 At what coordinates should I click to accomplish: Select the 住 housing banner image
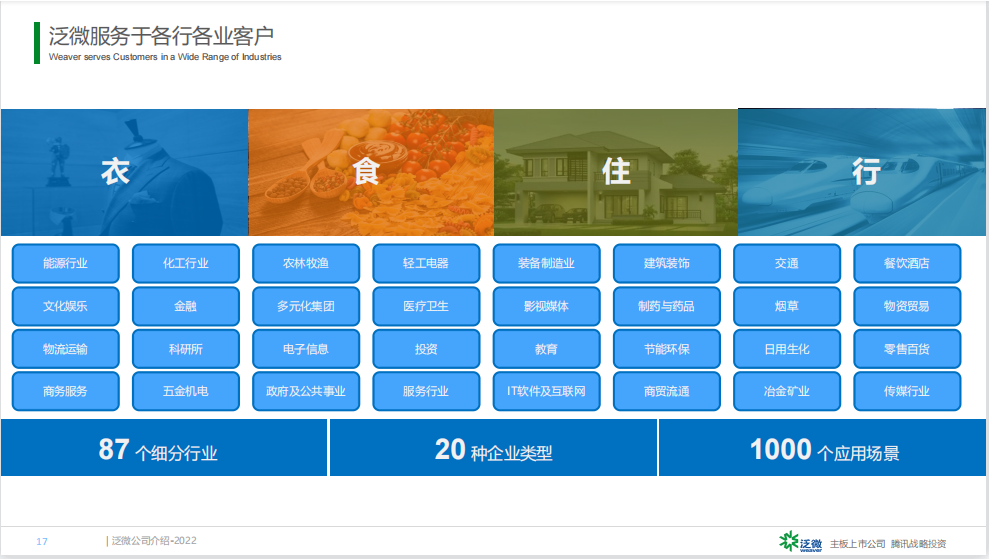[616, 172]
